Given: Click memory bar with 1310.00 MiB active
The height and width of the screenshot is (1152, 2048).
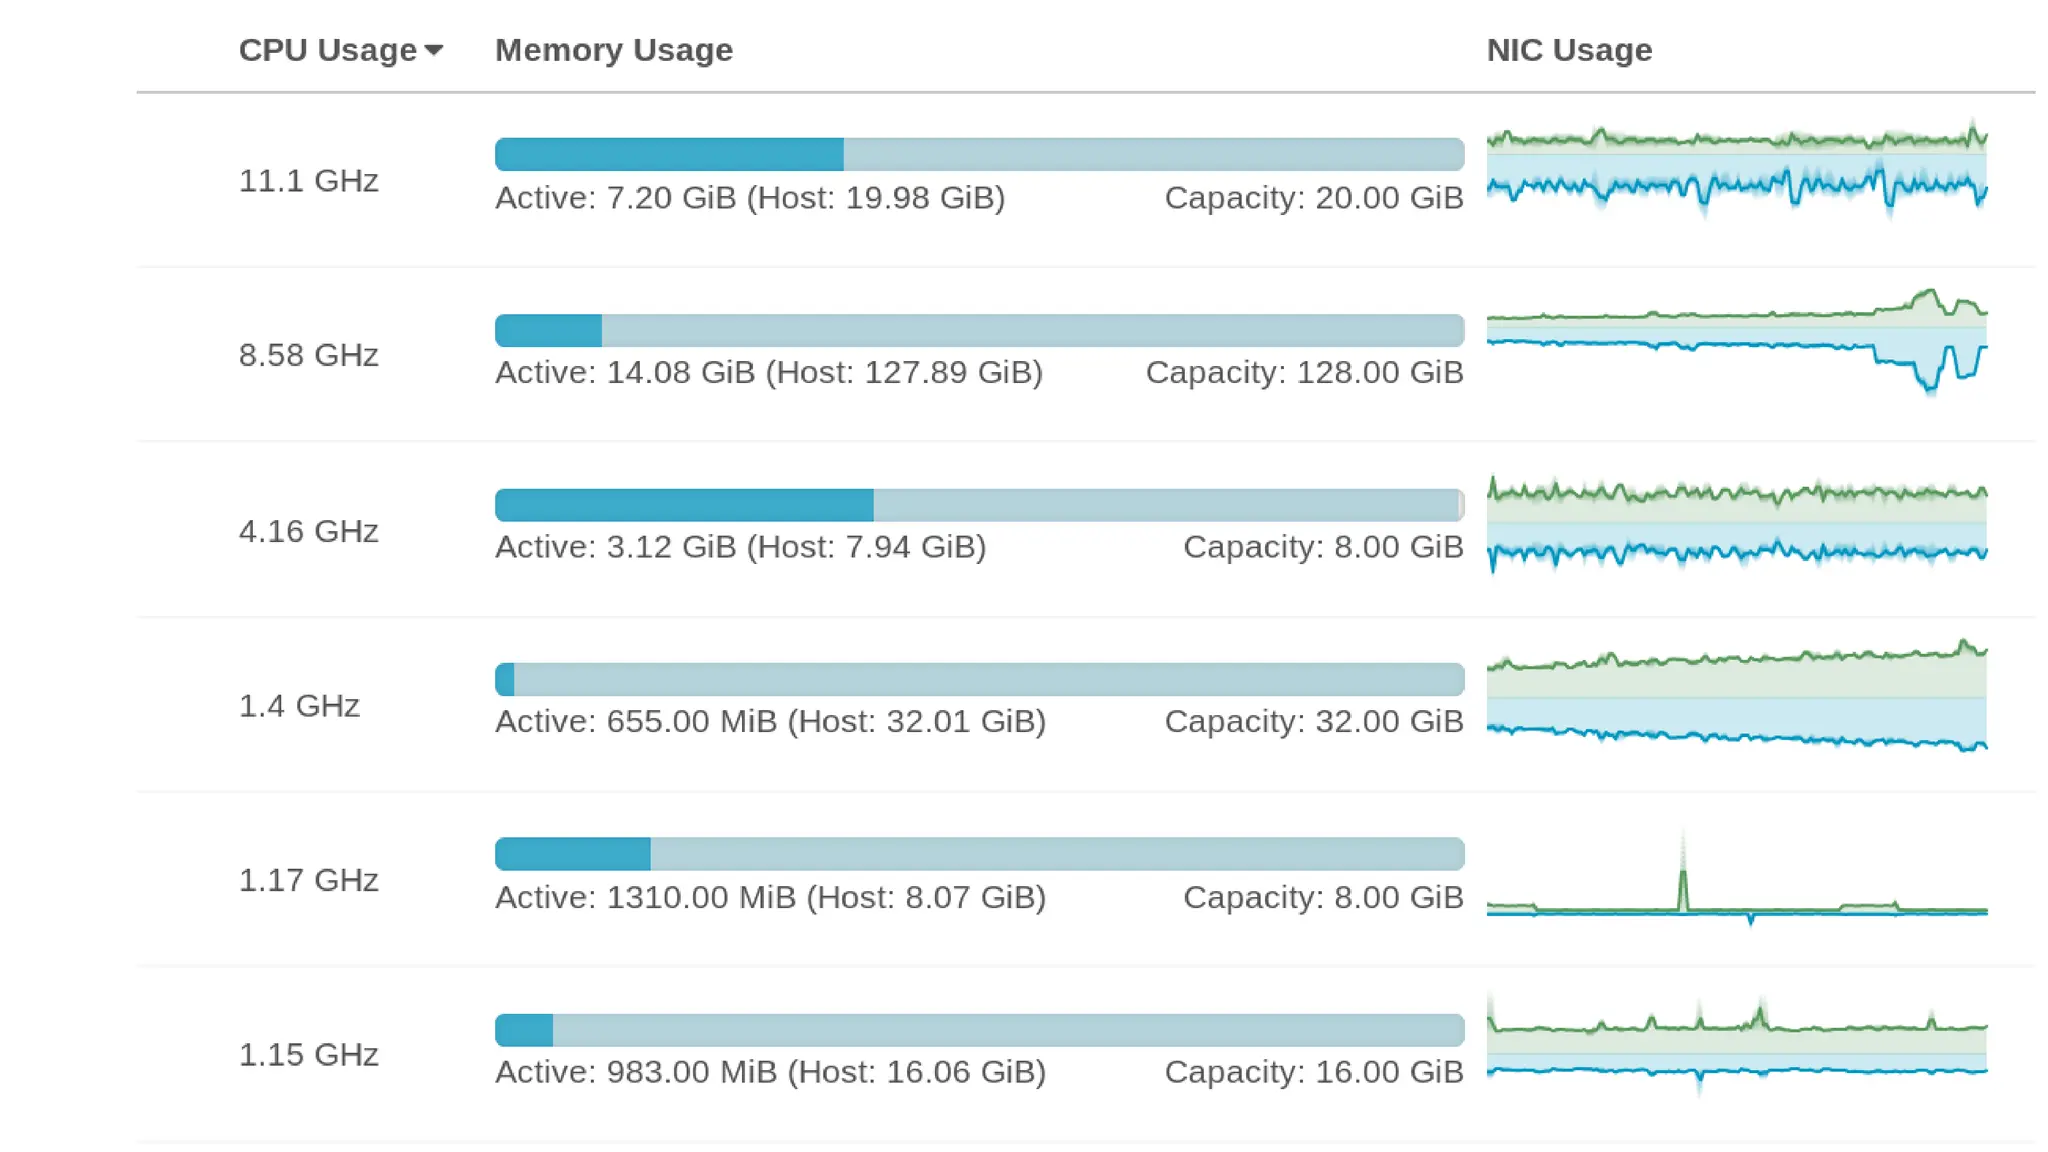Looking at the screenshot, I should [979, 854].
